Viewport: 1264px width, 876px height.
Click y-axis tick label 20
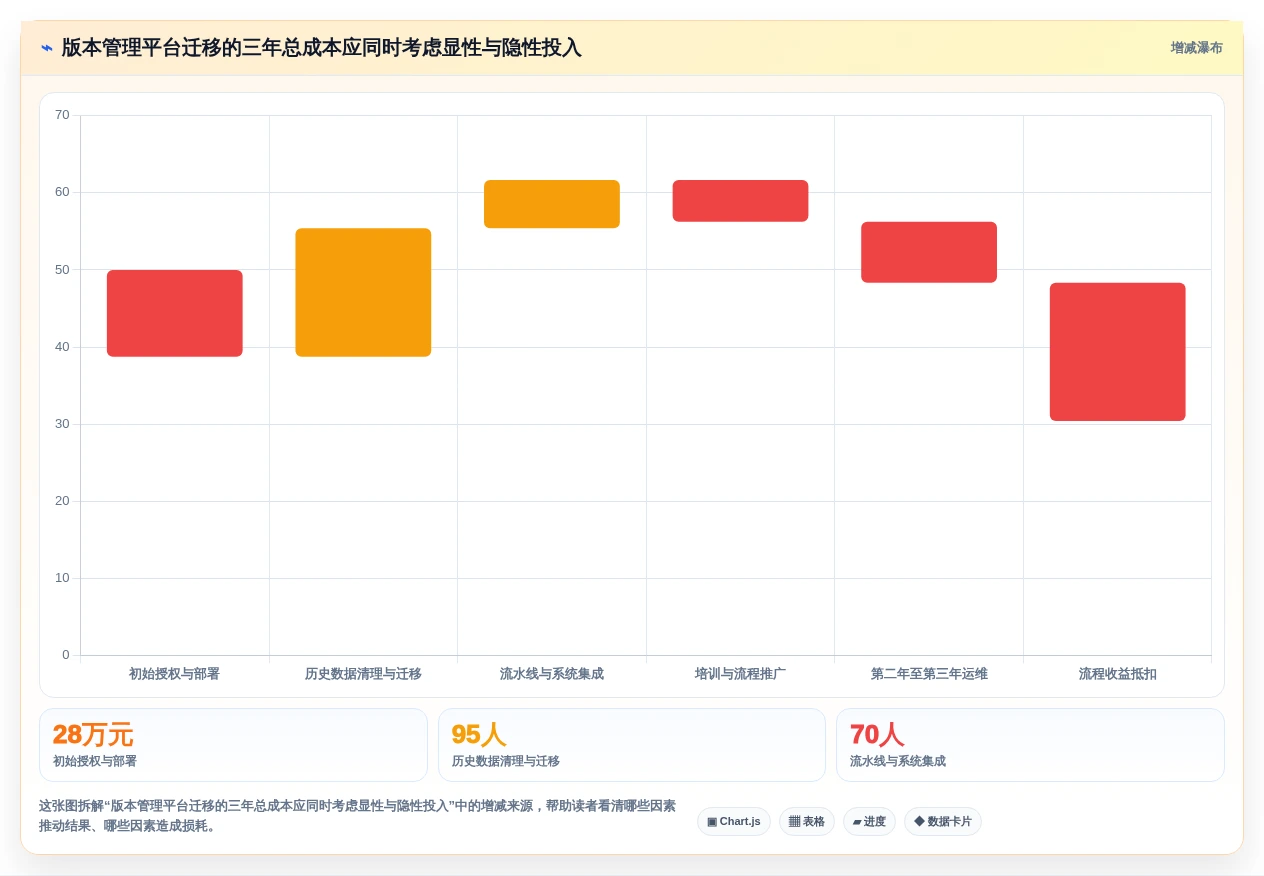62,501
